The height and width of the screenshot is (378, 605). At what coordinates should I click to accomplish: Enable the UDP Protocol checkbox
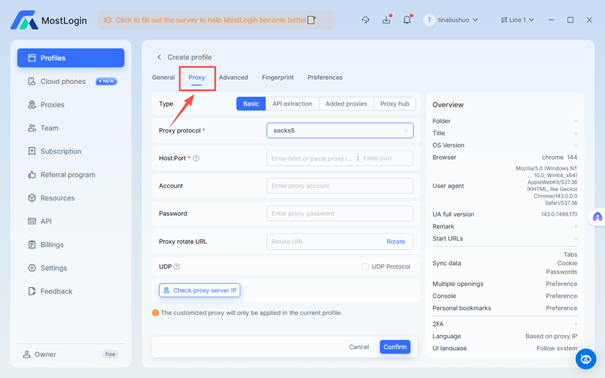point(365,267)
